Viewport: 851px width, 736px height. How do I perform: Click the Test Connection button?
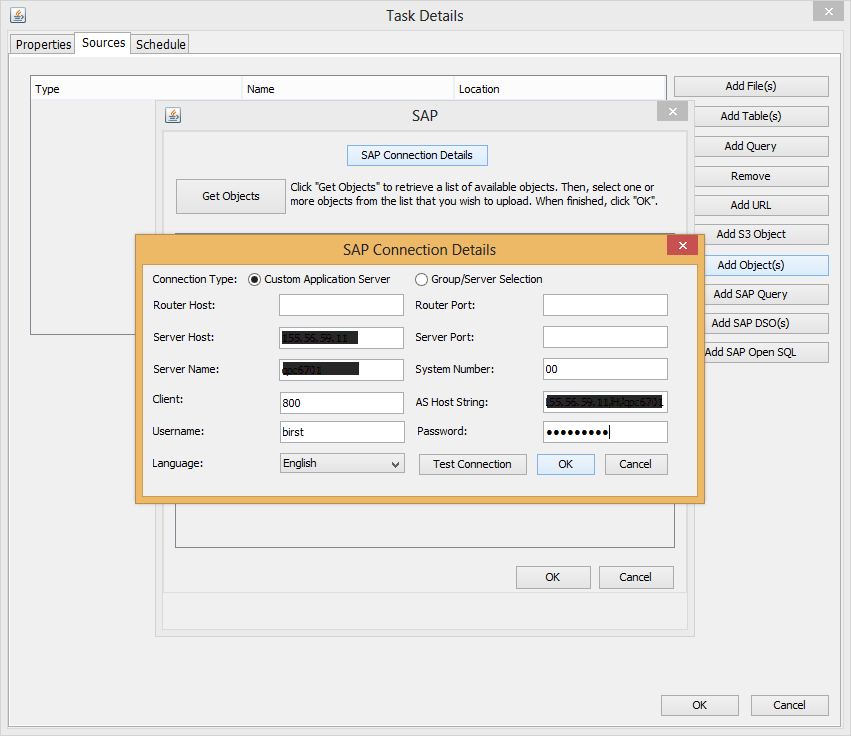click(472, 465)
